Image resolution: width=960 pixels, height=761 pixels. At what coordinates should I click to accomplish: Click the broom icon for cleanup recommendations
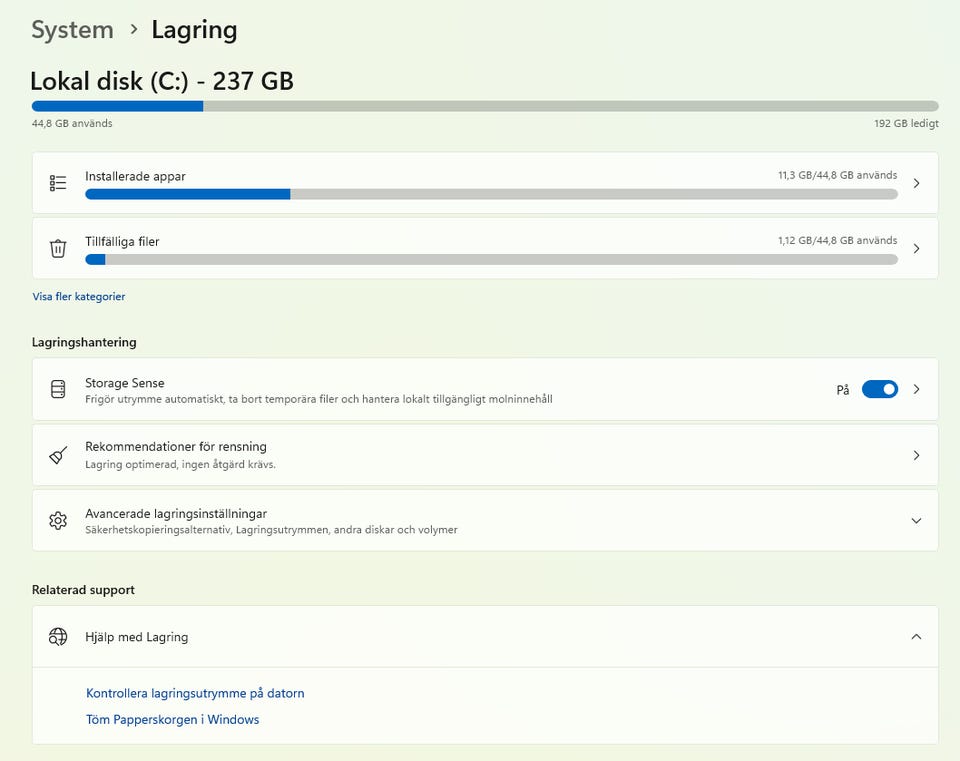point(58,455)
